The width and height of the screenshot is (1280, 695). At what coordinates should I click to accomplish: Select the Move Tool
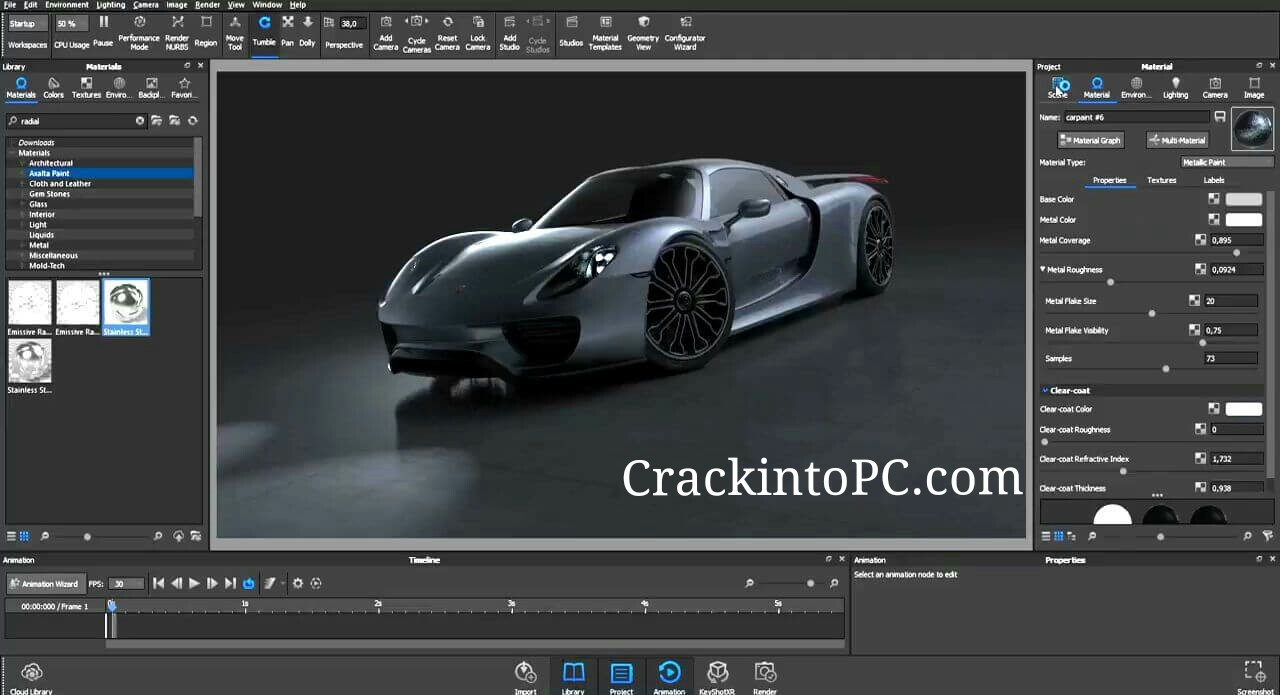[235, 32]
